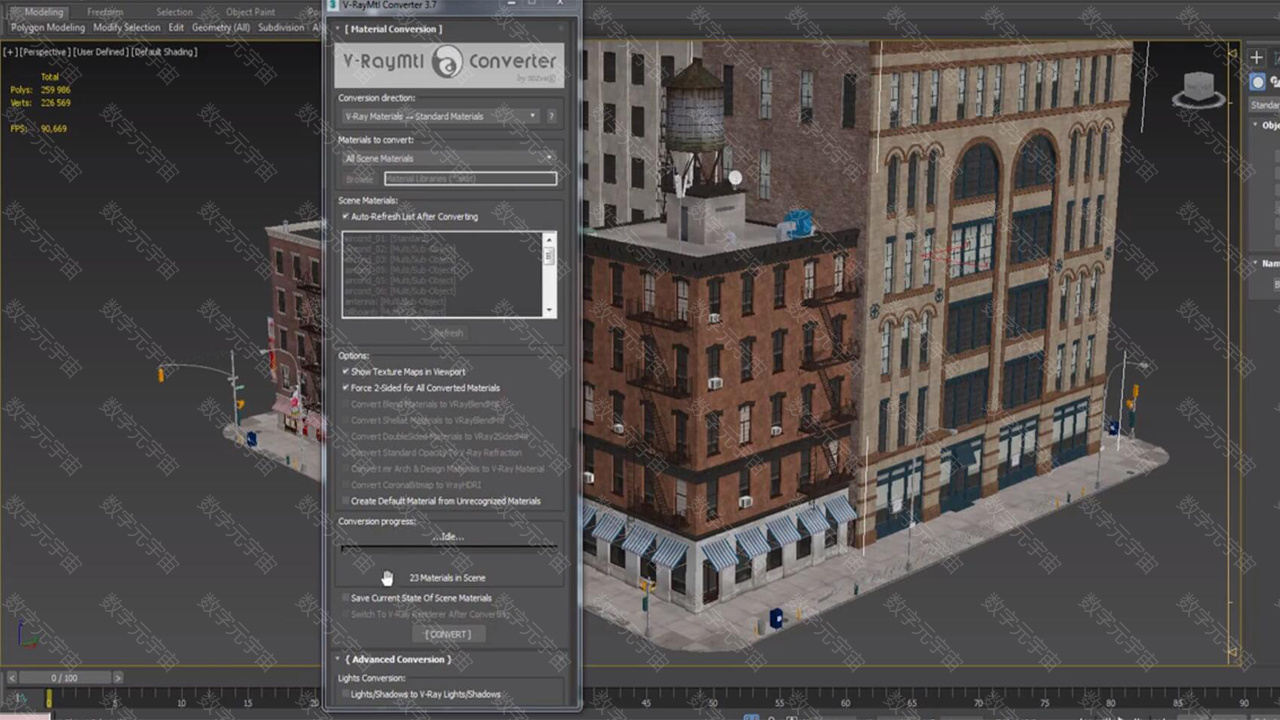Screen dimensions: 1280x720
Task: Switch to the Selection ribbon tab
Action: (174, 12)
